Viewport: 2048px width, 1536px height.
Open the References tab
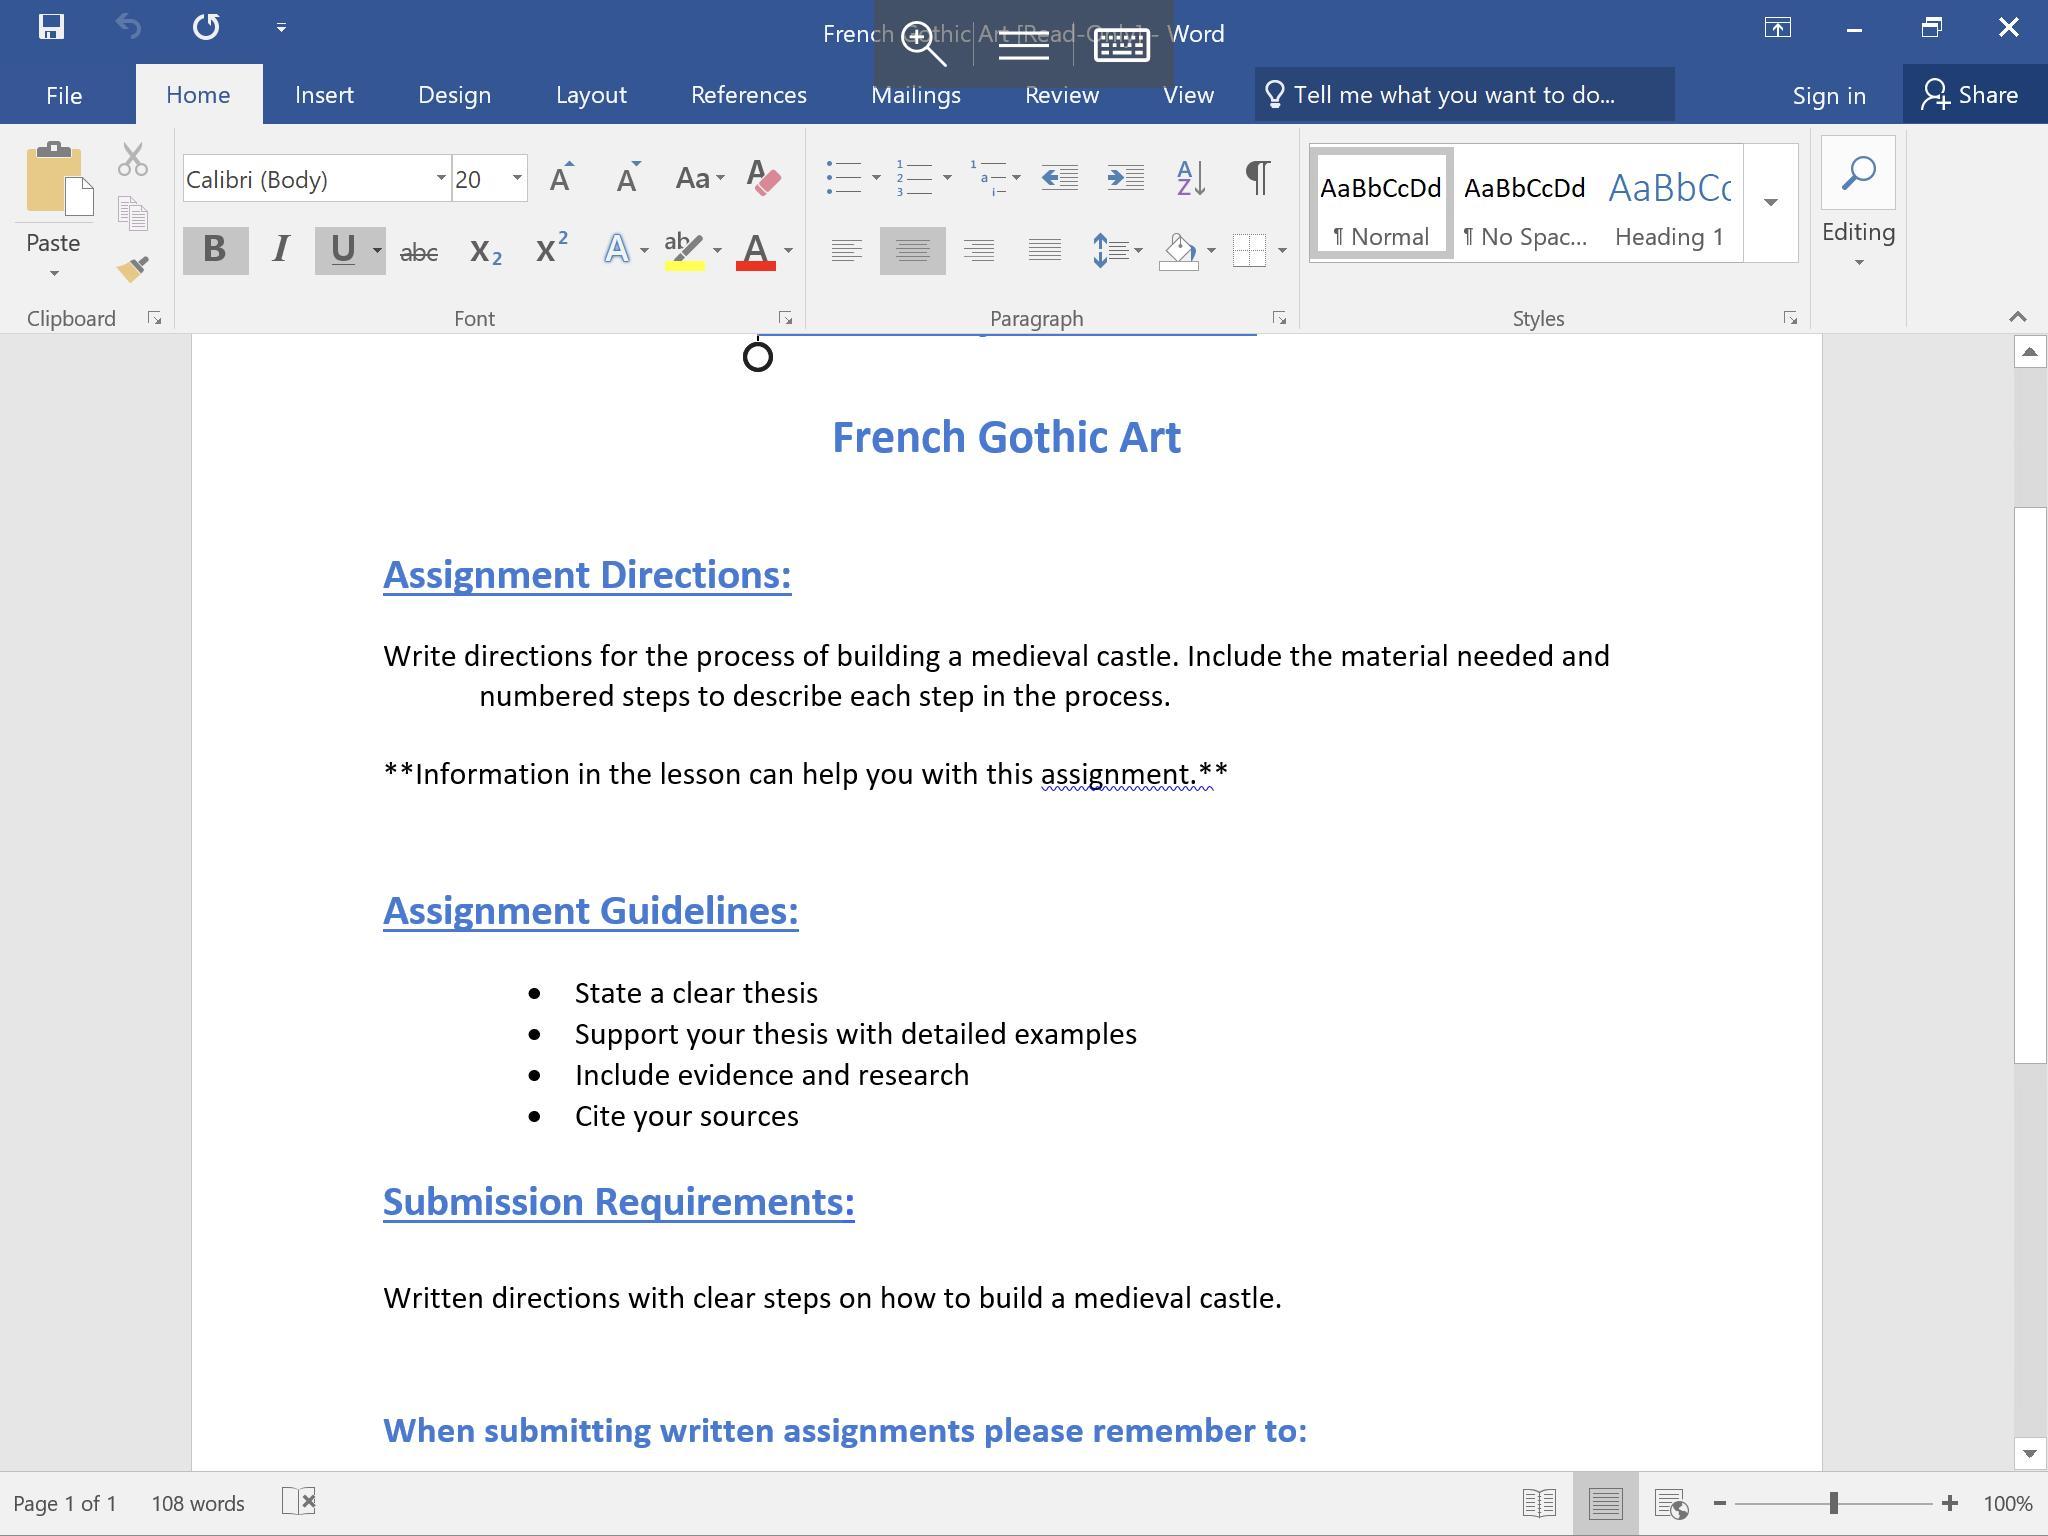point(748,95)
